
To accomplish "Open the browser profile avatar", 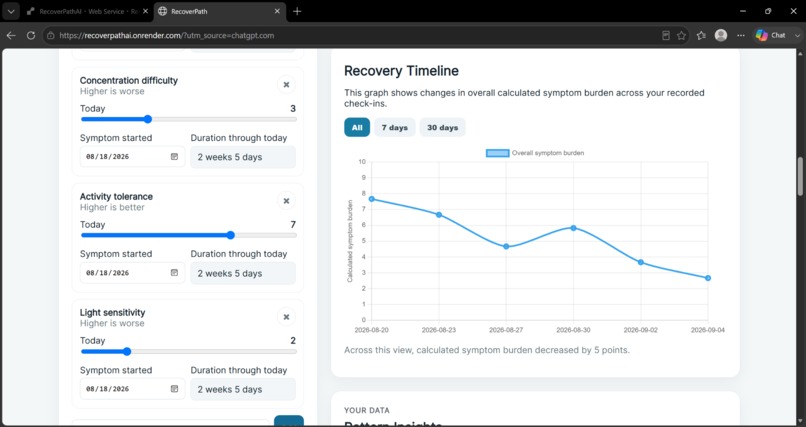I will click(x=721, y=35).
